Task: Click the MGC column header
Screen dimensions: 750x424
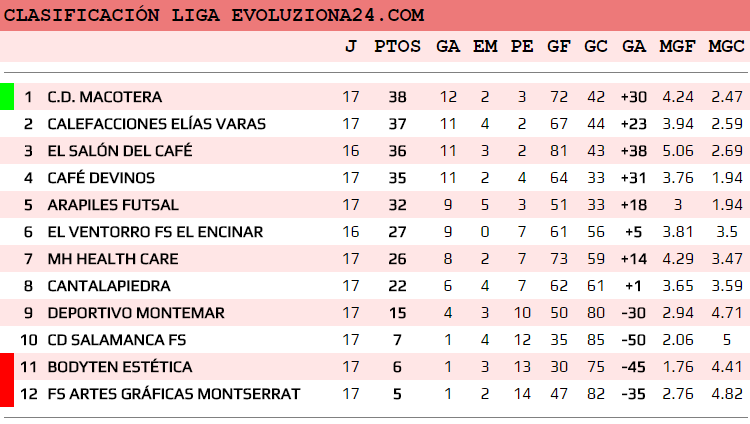Action: [x=726, y=46]
